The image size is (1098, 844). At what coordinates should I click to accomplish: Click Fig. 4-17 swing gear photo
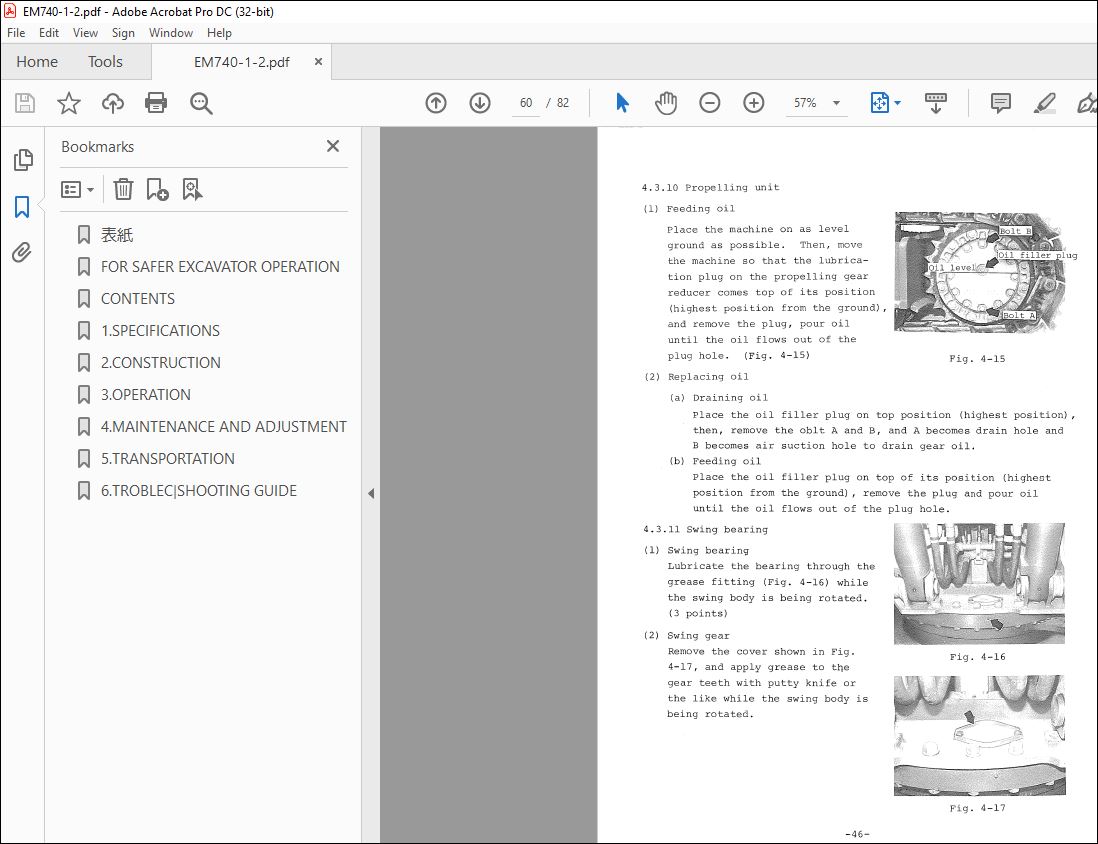tap(979, 735)
